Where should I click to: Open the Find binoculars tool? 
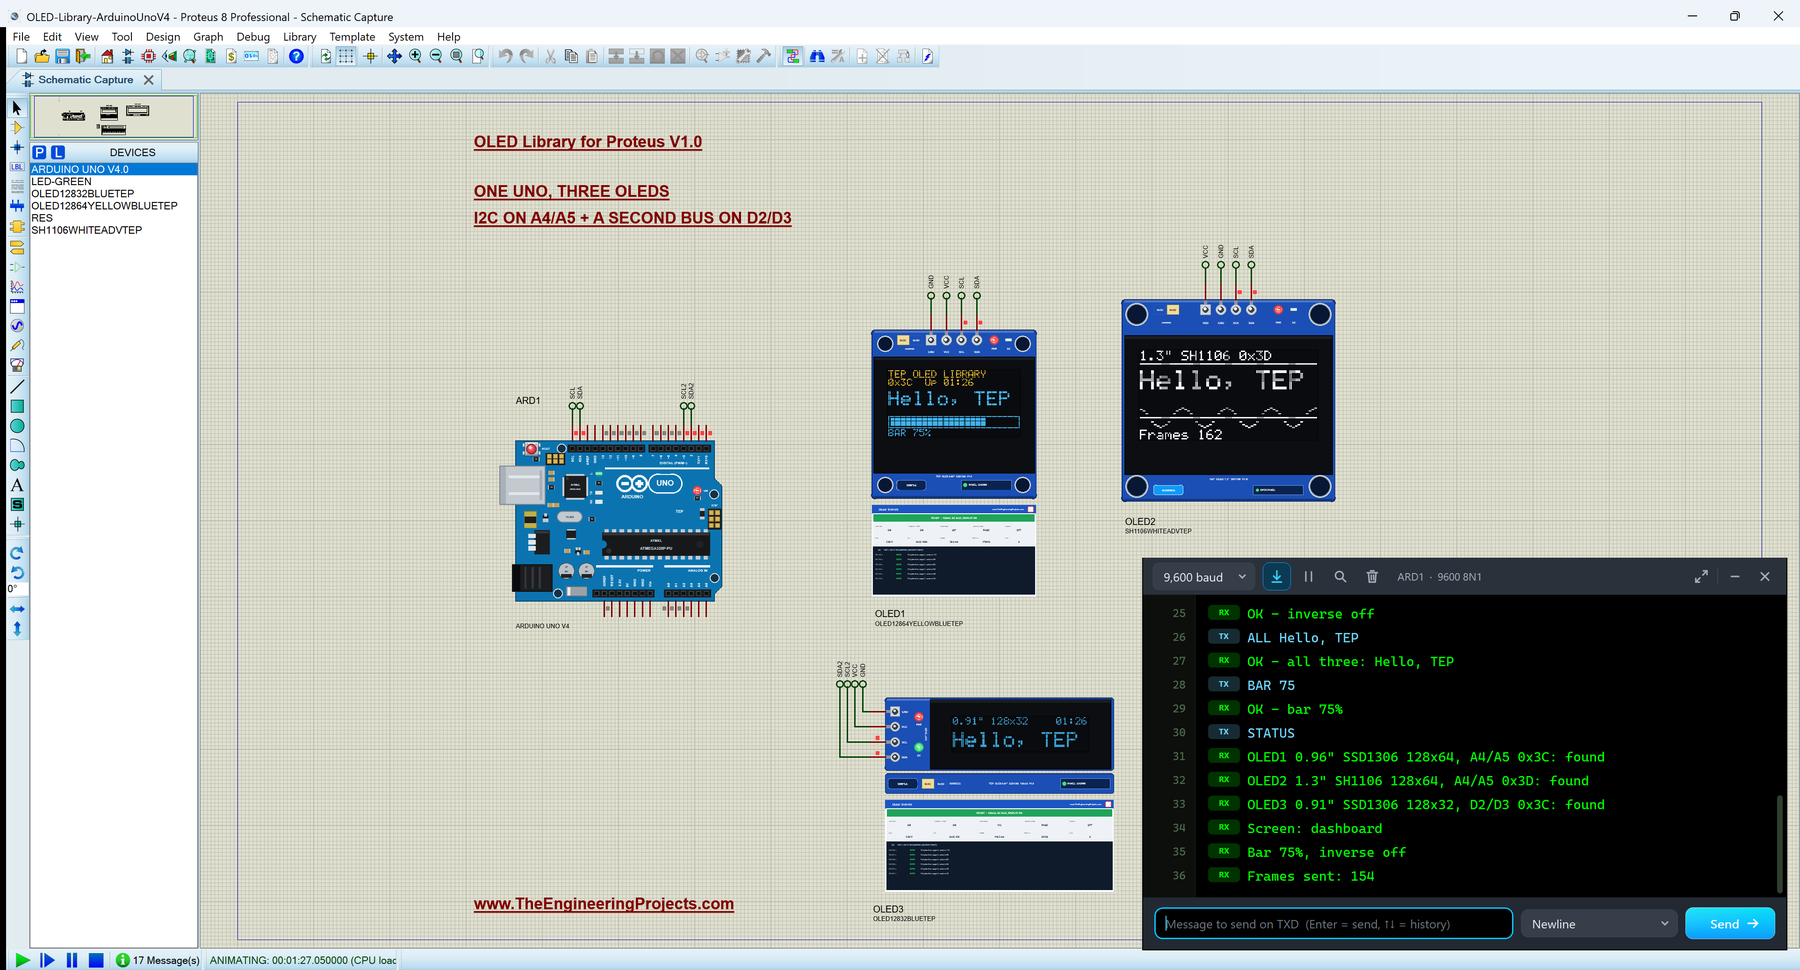coord(817,57)
